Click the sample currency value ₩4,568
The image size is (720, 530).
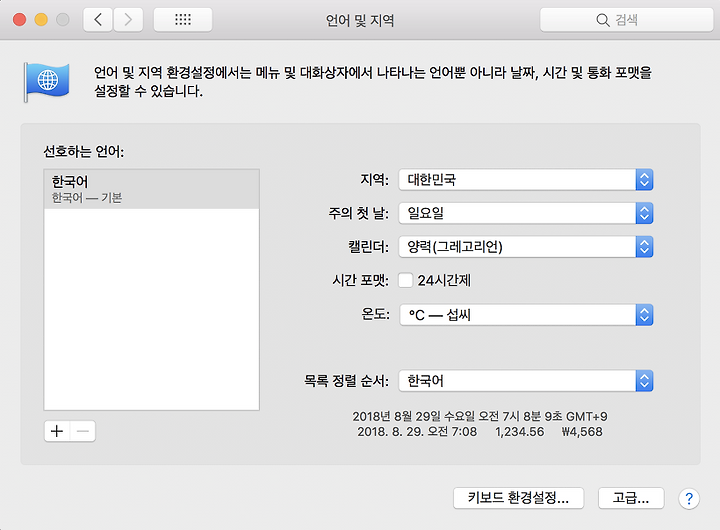coord(582,432)
